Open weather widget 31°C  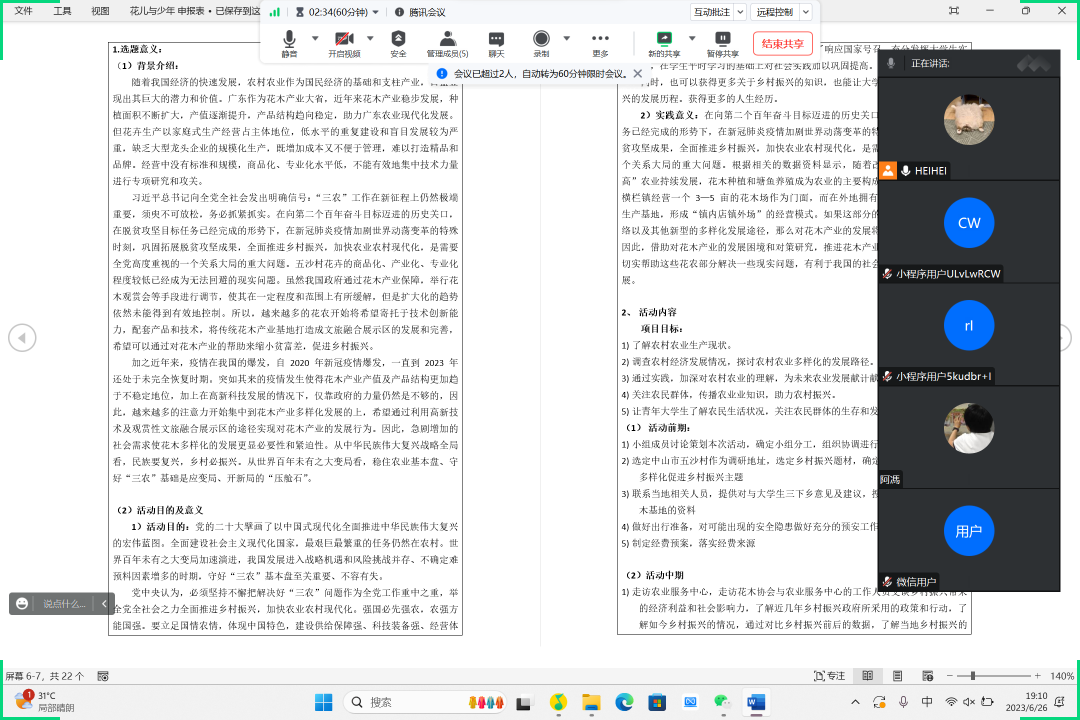pos(45,702)
